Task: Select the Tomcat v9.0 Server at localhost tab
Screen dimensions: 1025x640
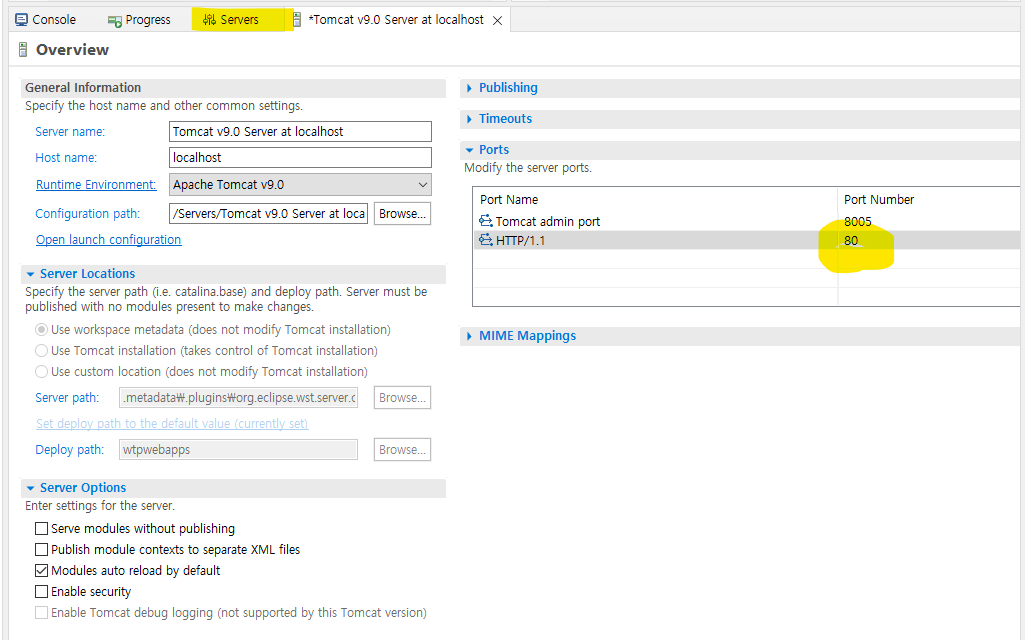Action: (396, 20)
